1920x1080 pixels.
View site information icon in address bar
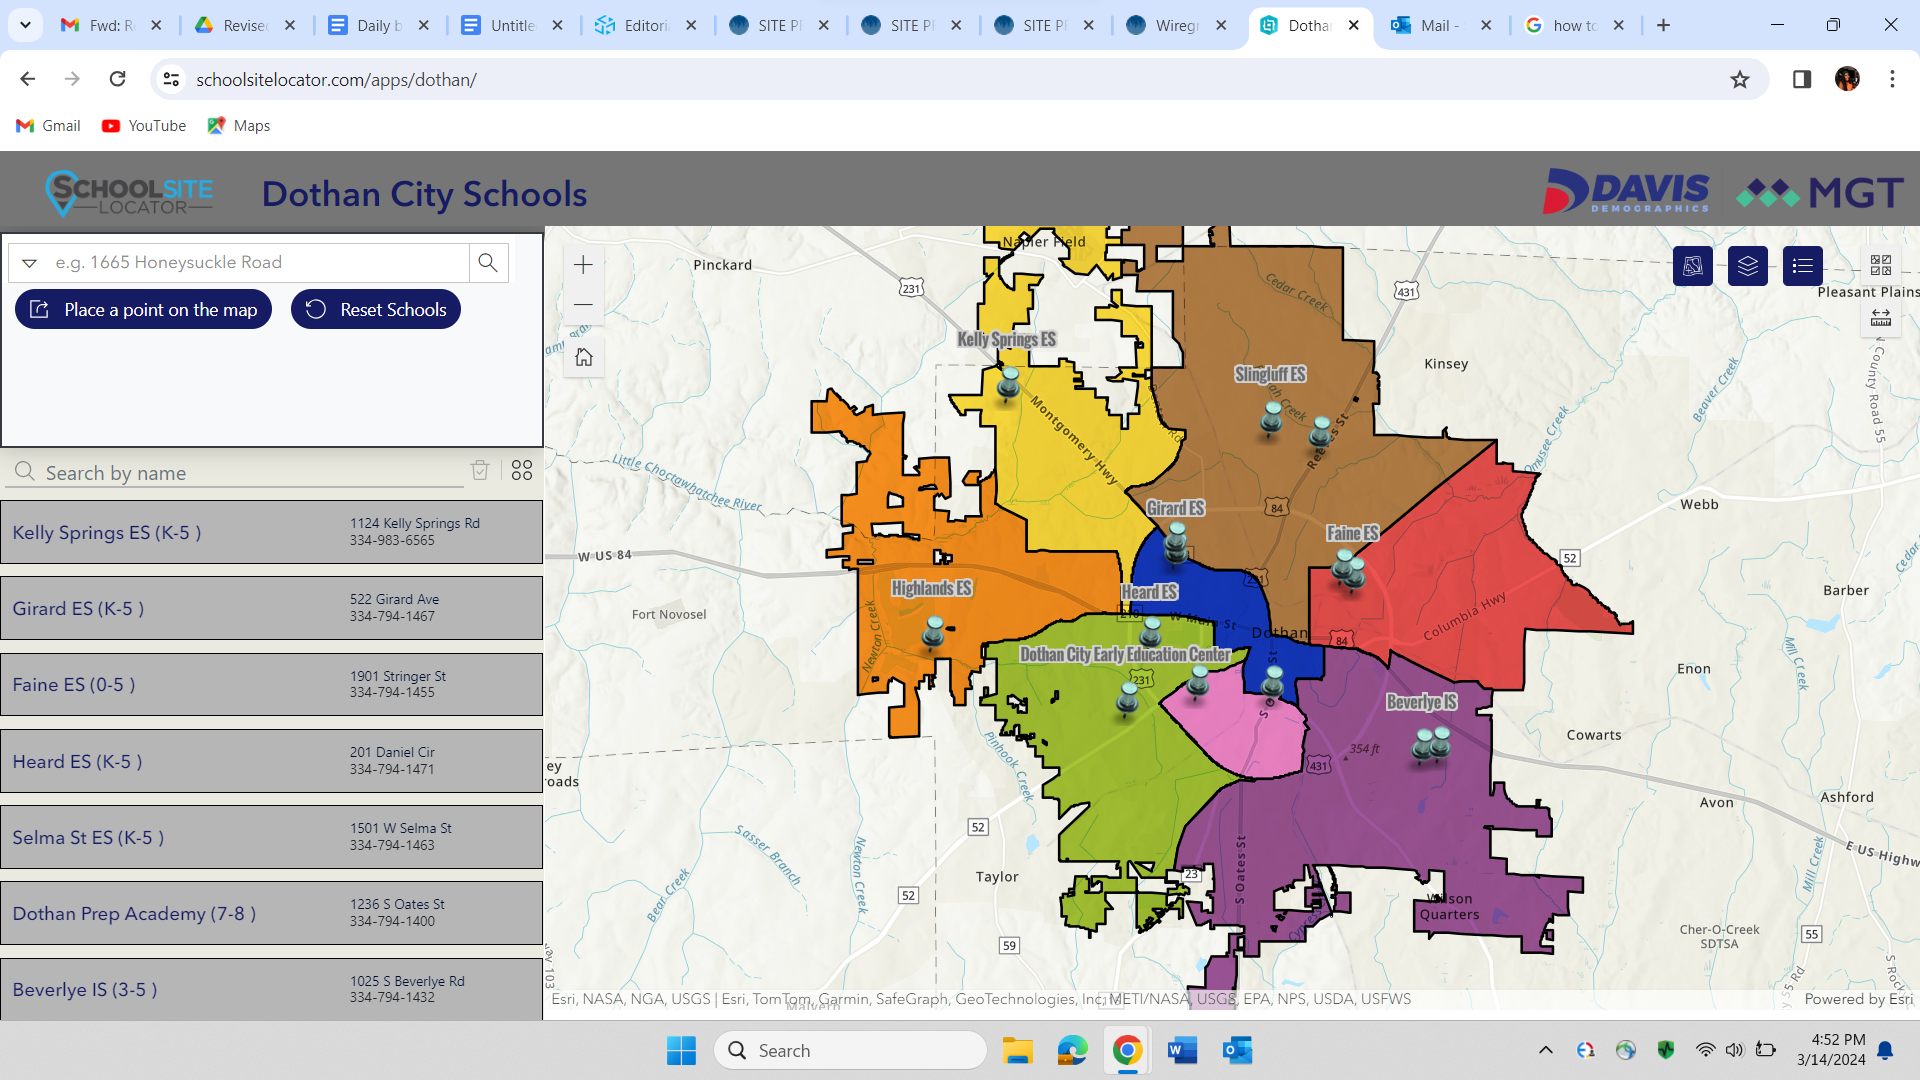coord(172,79)
